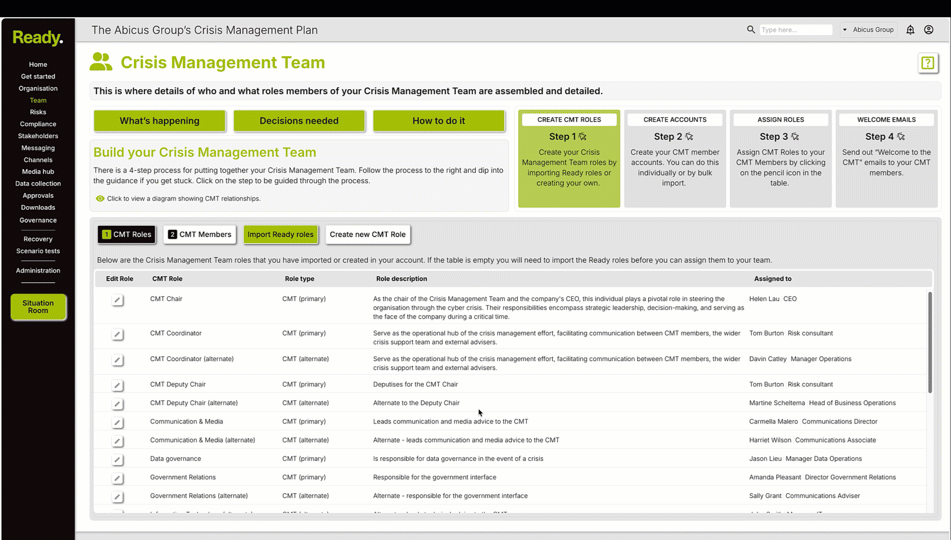Click the Role type column header
Image resolution: width=951 pixels, height=540 pixels.
pos(300,278)
